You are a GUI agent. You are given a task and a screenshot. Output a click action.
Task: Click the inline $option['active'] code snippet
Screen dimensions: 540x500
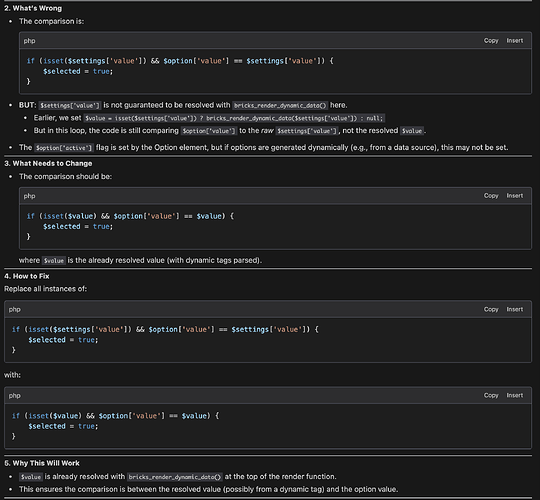[x=64, y=148]
